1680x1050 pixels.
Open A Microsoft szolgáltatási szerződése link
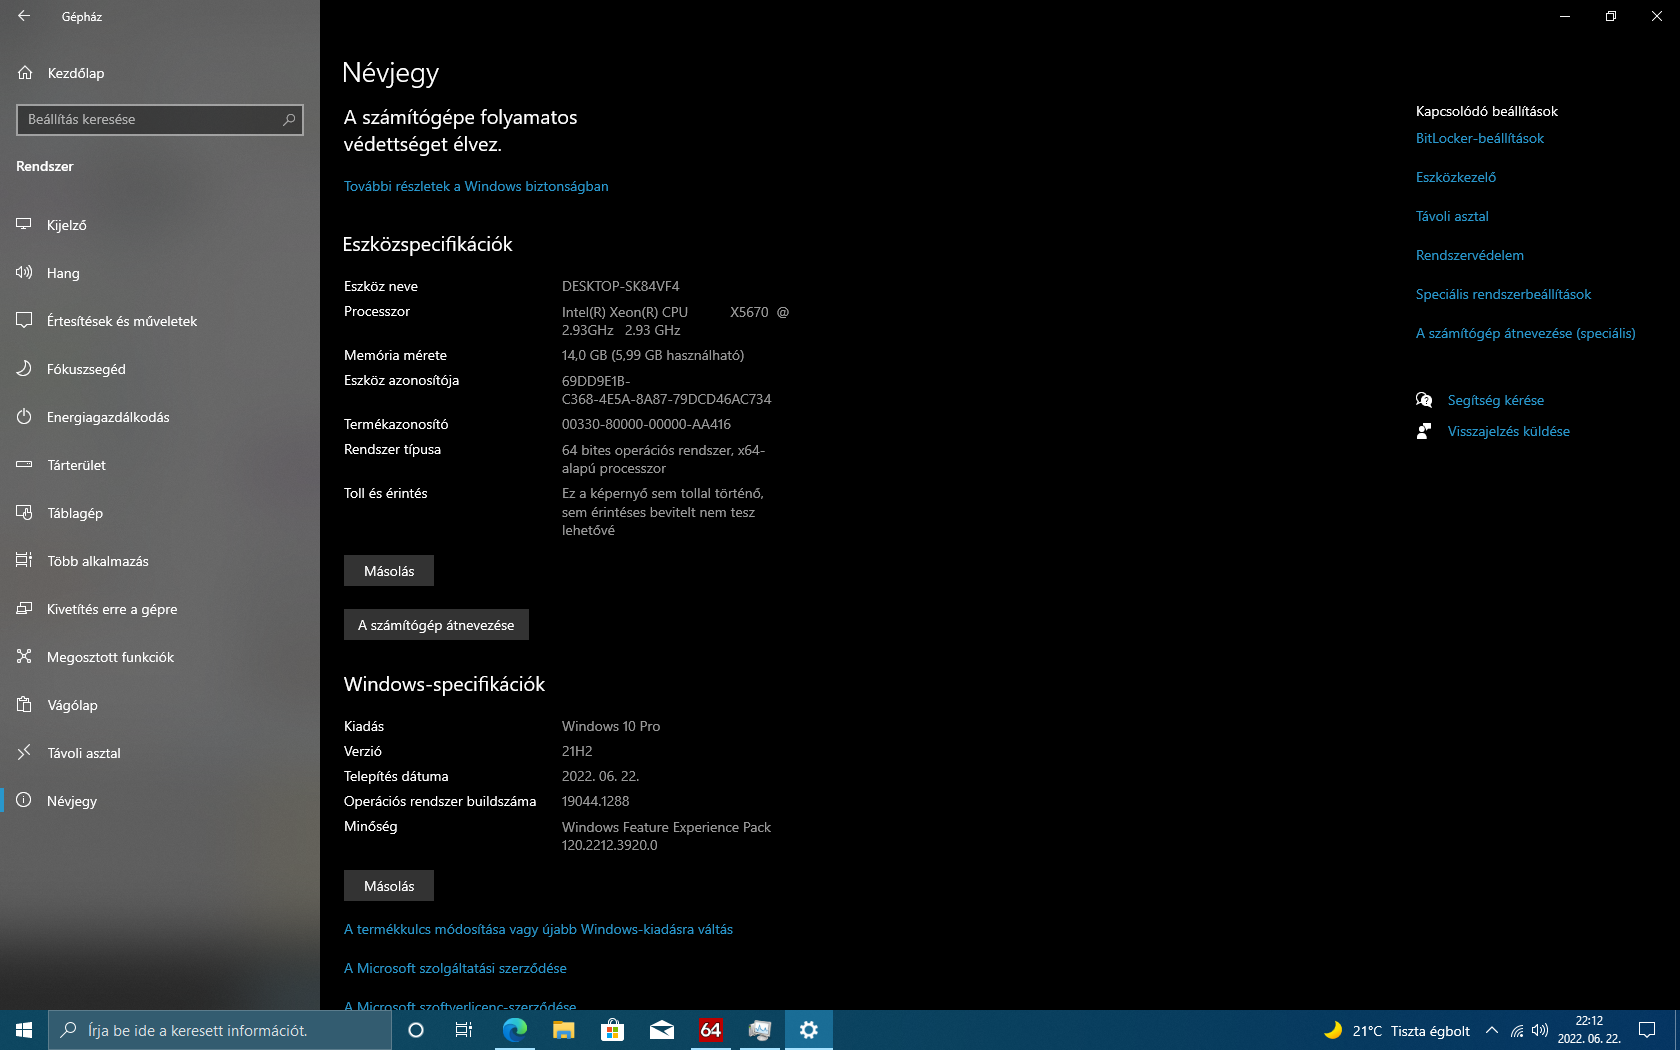coord(455,968)
